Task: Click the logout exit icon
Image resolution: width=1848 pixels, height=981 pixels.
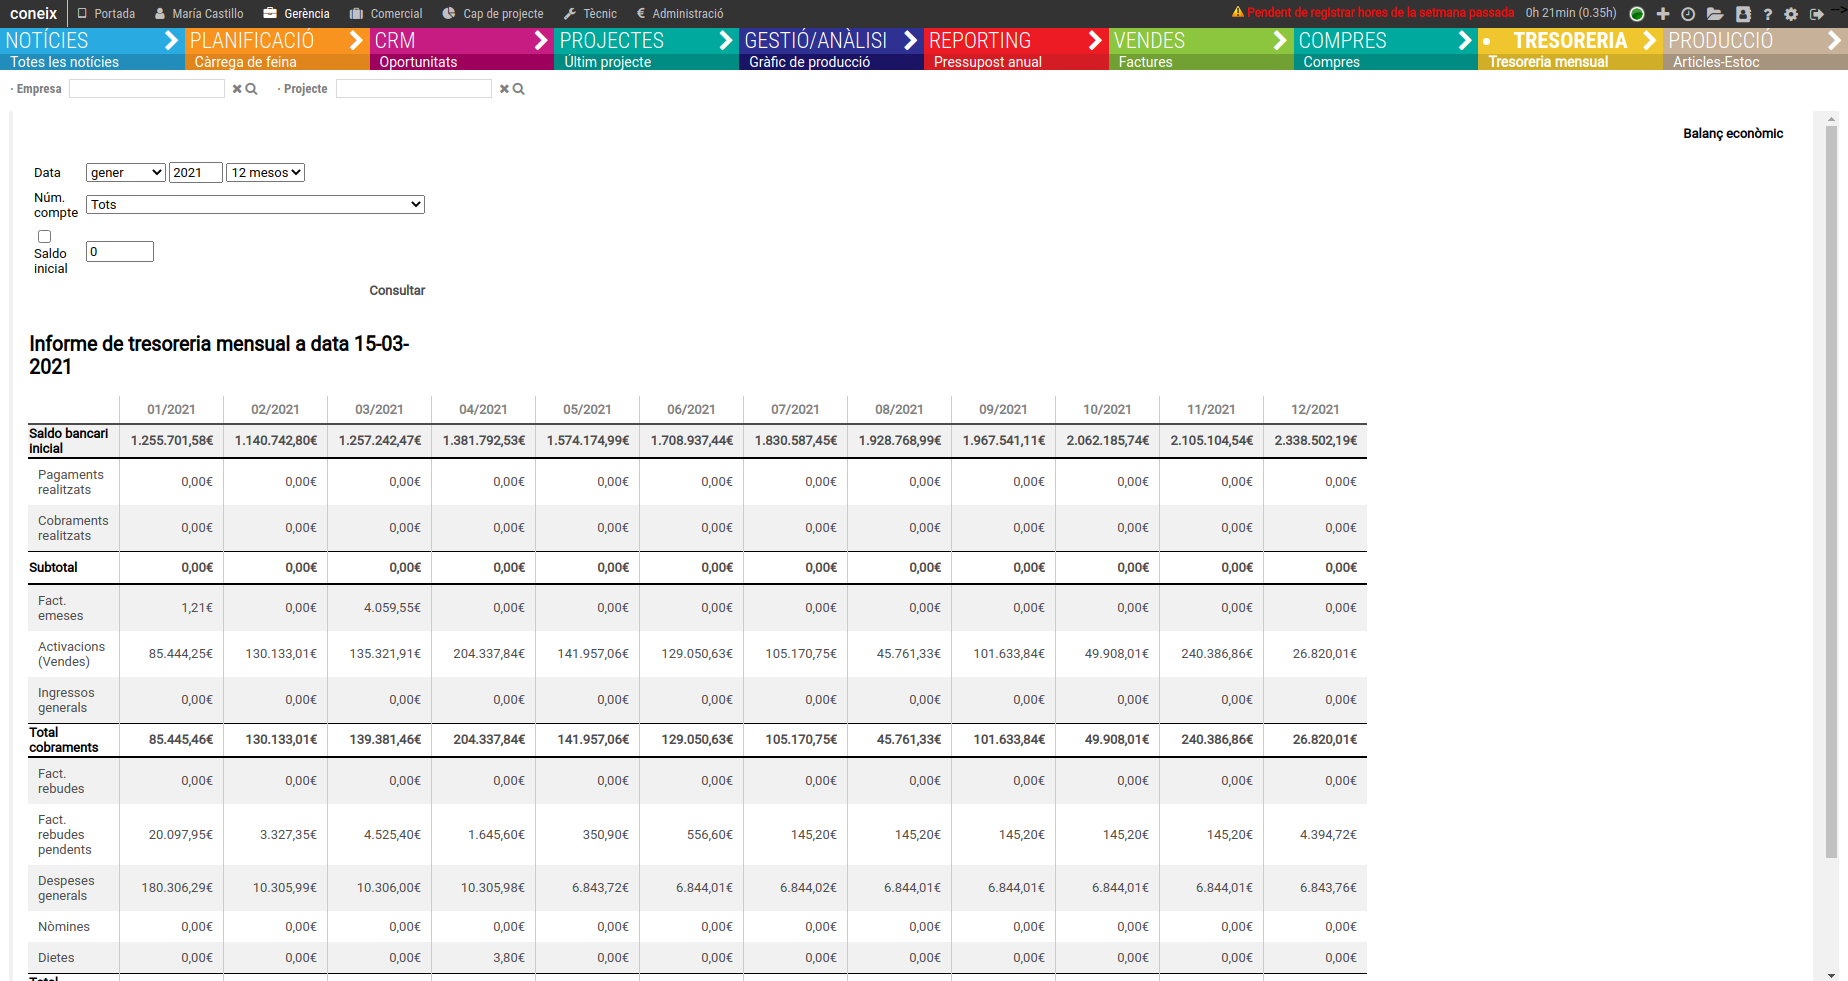Action: pyautogui.click(x=1817, y=14)
